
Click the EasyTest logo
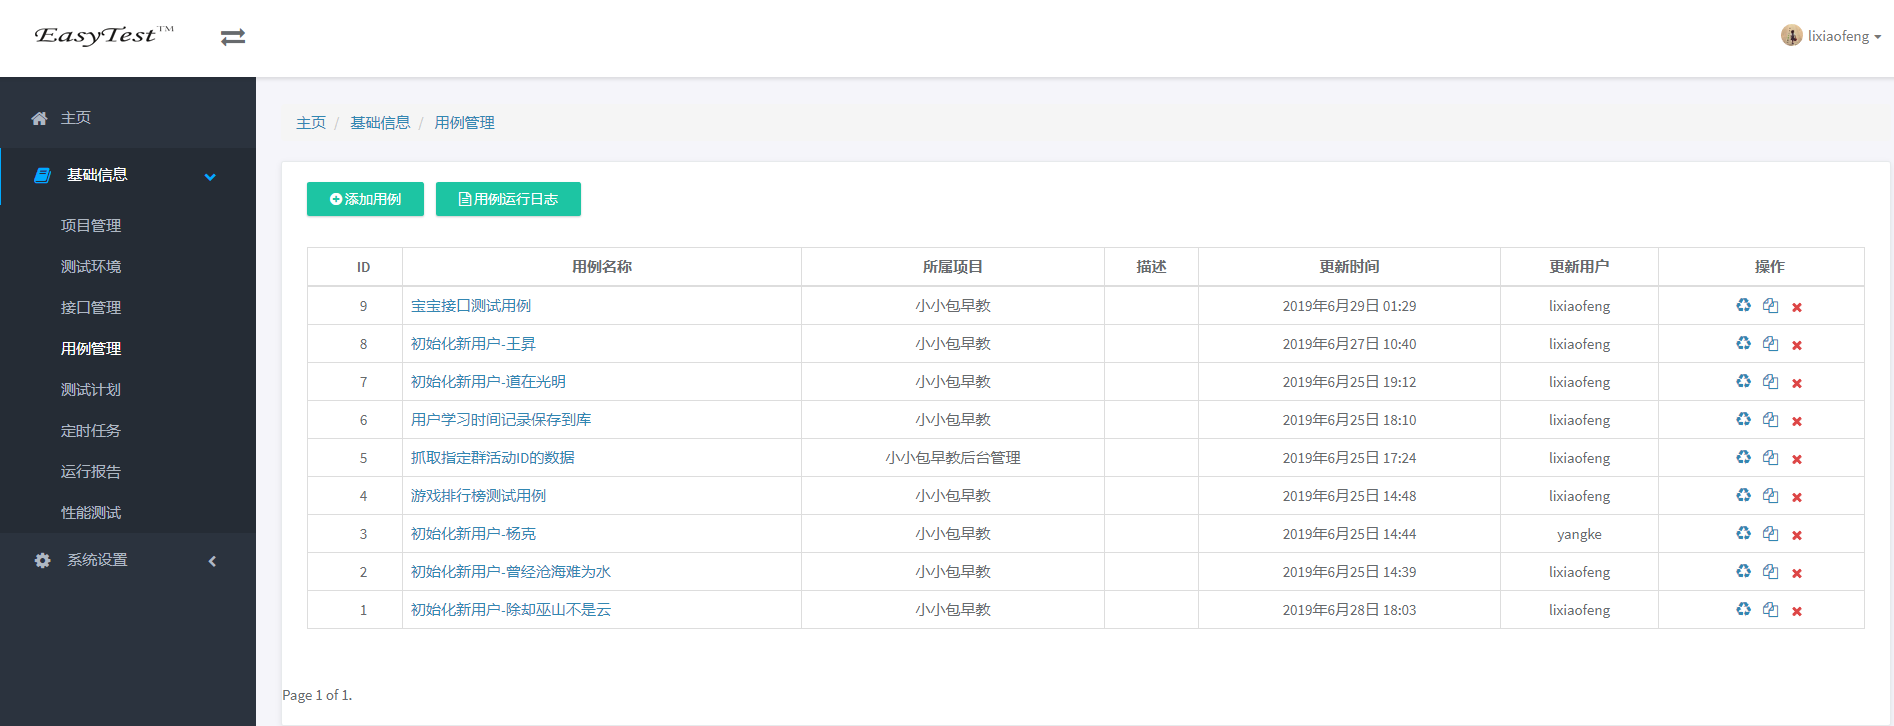point(104,36)
